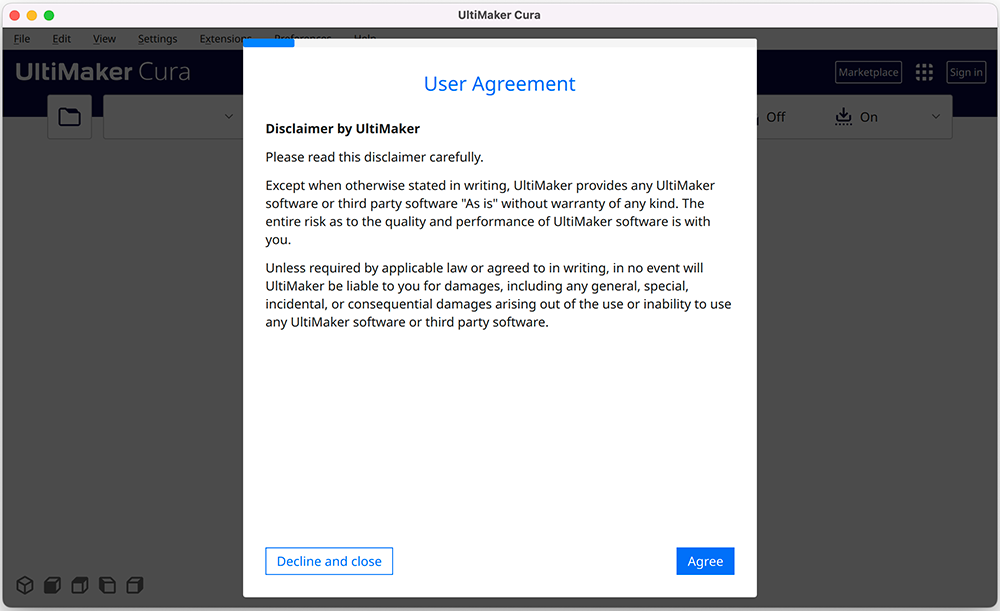Minimize the window with the yellow button
Viewport: 1000px width, 611px height.
pos(32,15)
